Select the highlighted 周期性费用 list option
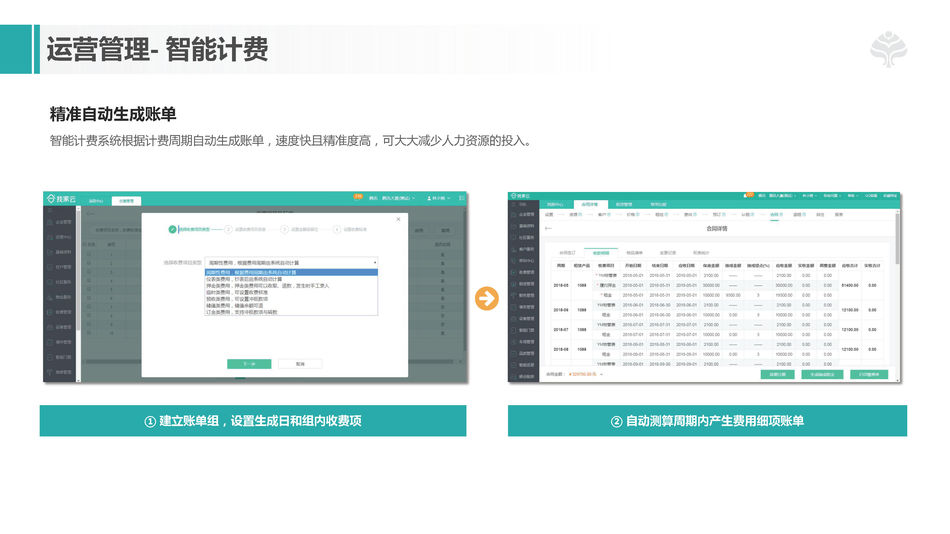Viewport: 950px width, 534px height. click(x=291, y=272)
